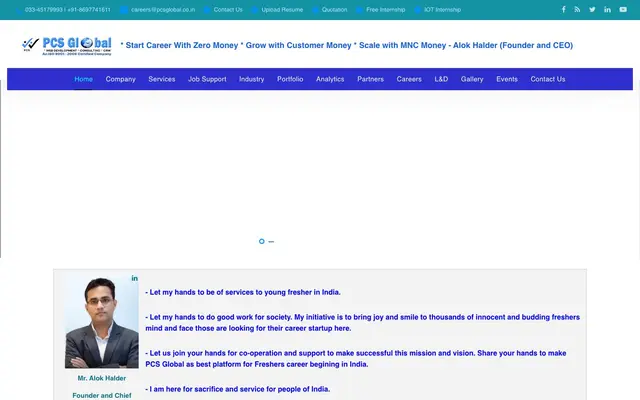The height and width of the screenshot is (400, 640).
Task: Open the IOT Internship link
Action: point(442,10)
